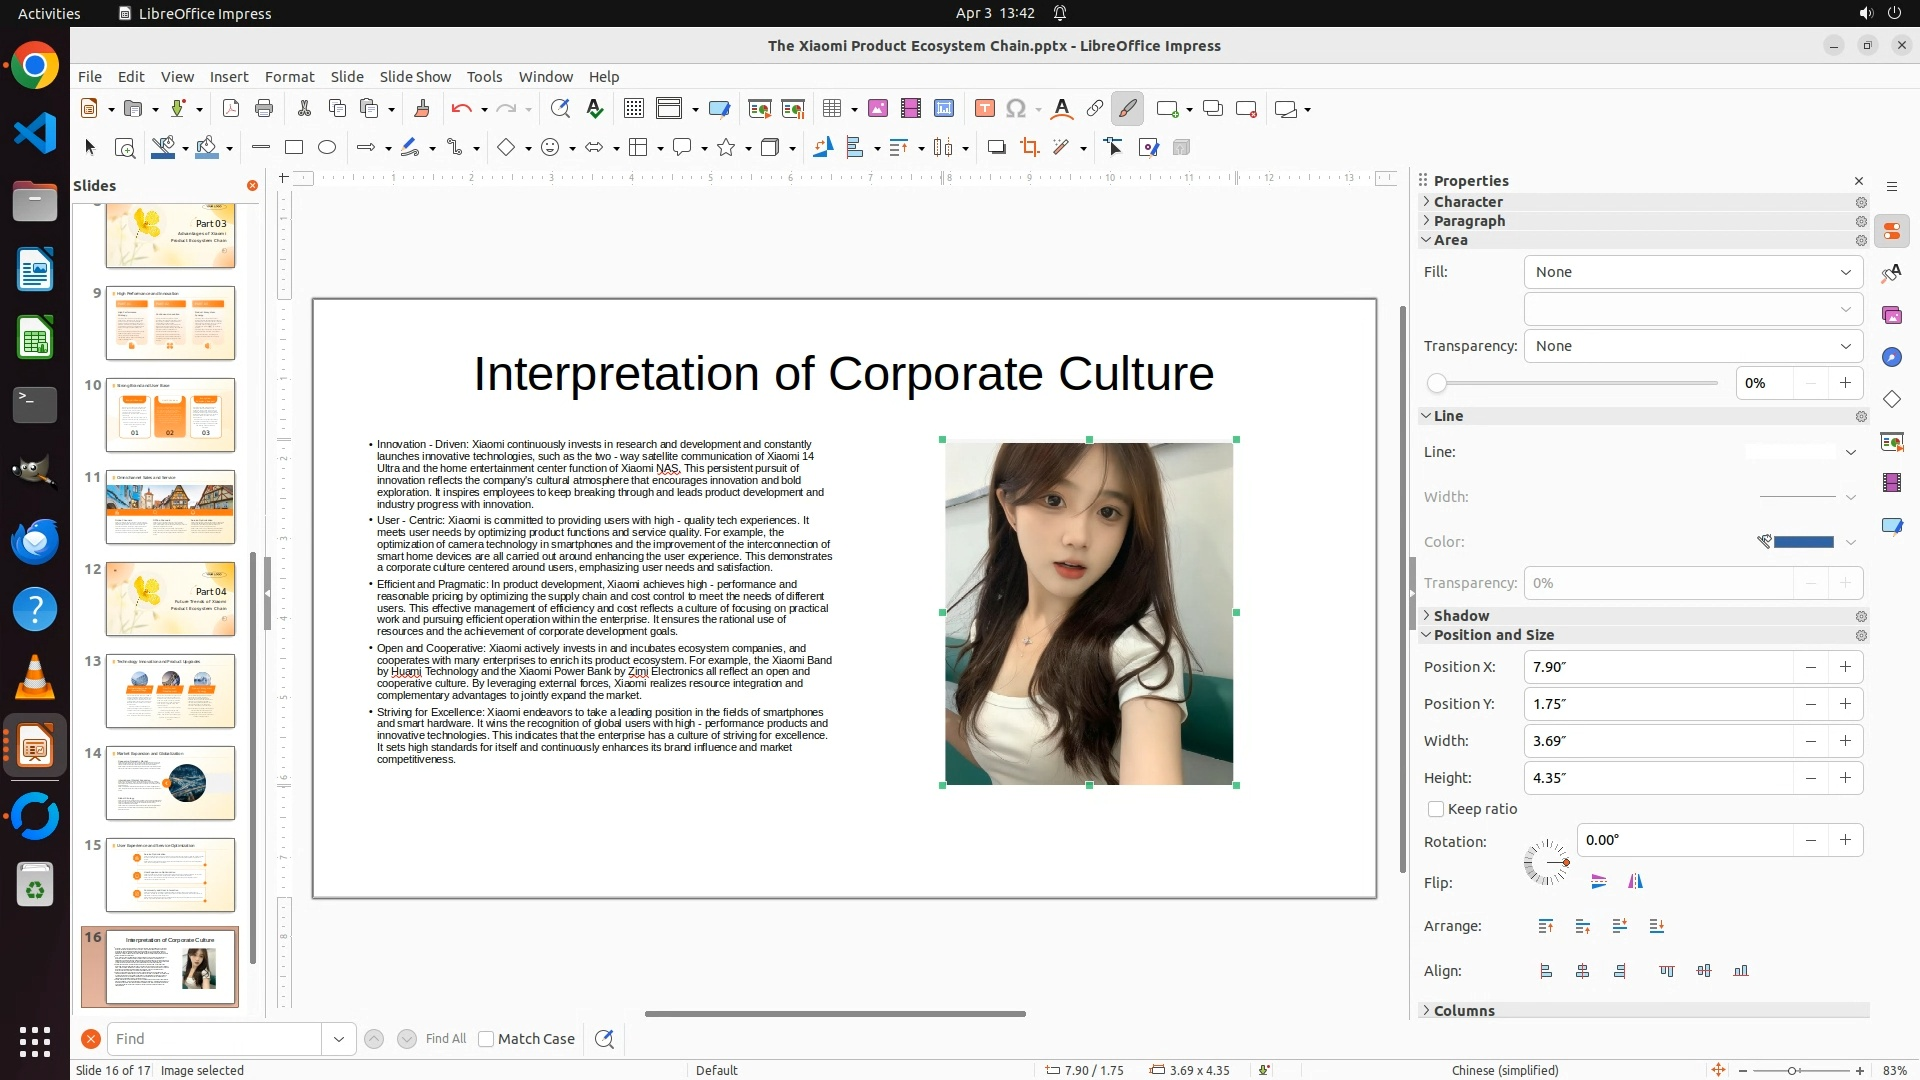Click the Find All button
Image resolution: width=1920 pixels, height=1080 pixels.
pyautogui.click(x=445, y=1039)
